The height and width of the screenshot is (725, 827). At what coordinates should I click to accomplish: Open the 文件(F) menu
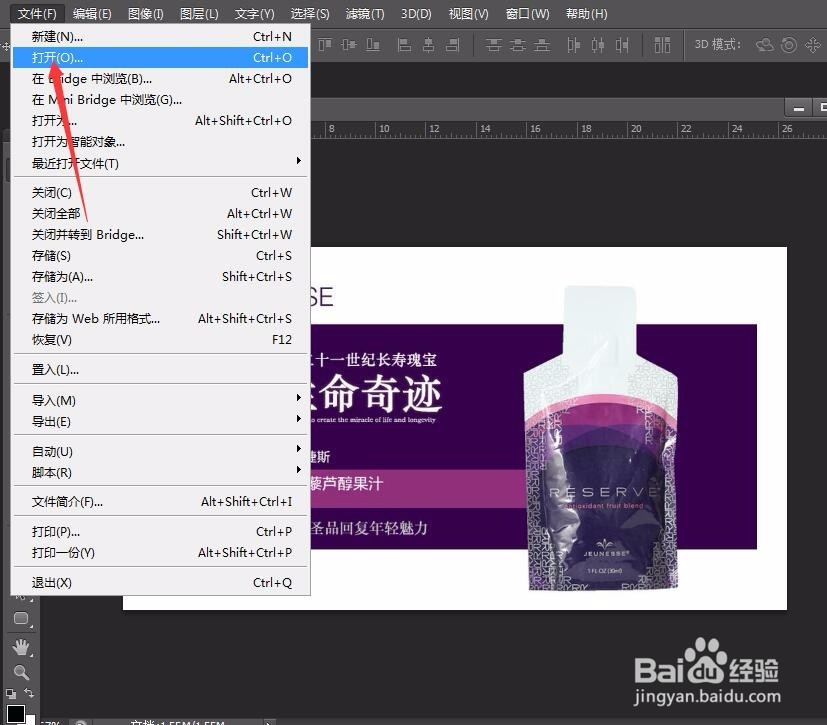pos(37,14)
